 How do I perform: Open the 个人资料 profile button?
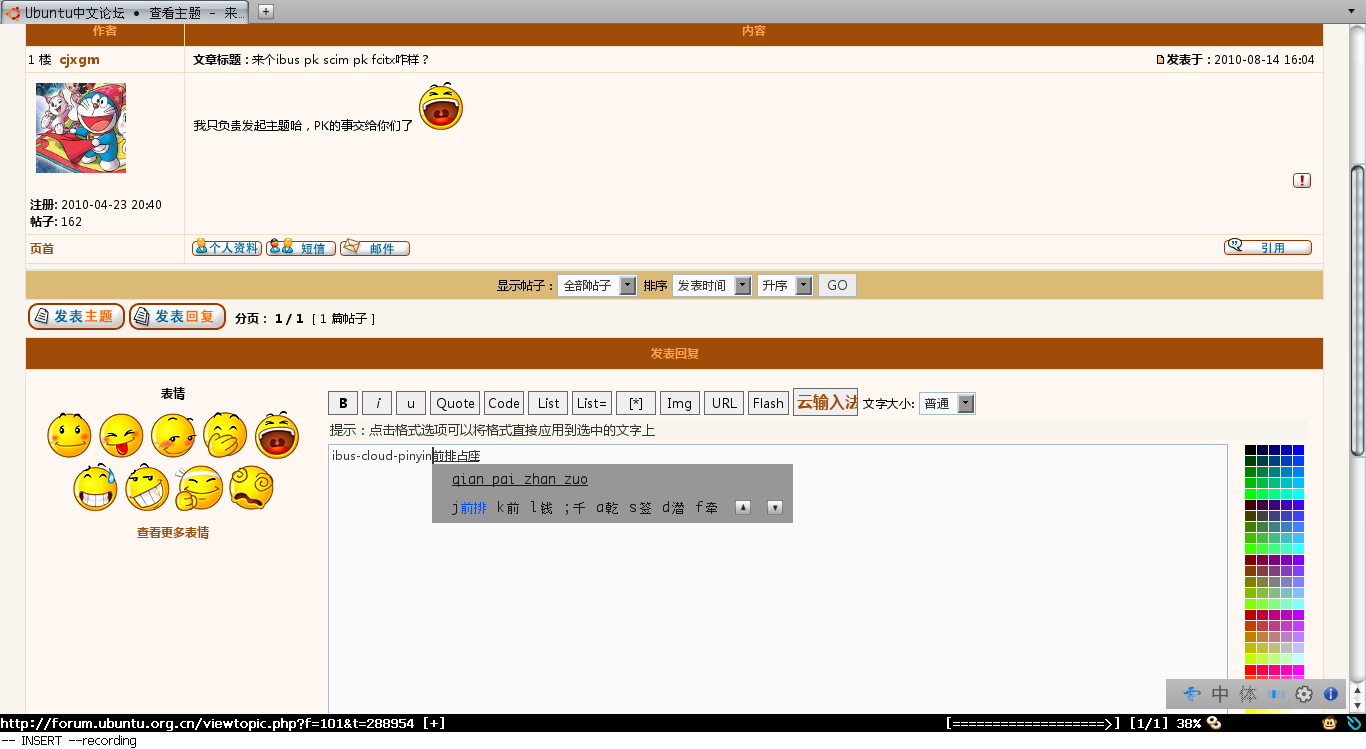227,248
